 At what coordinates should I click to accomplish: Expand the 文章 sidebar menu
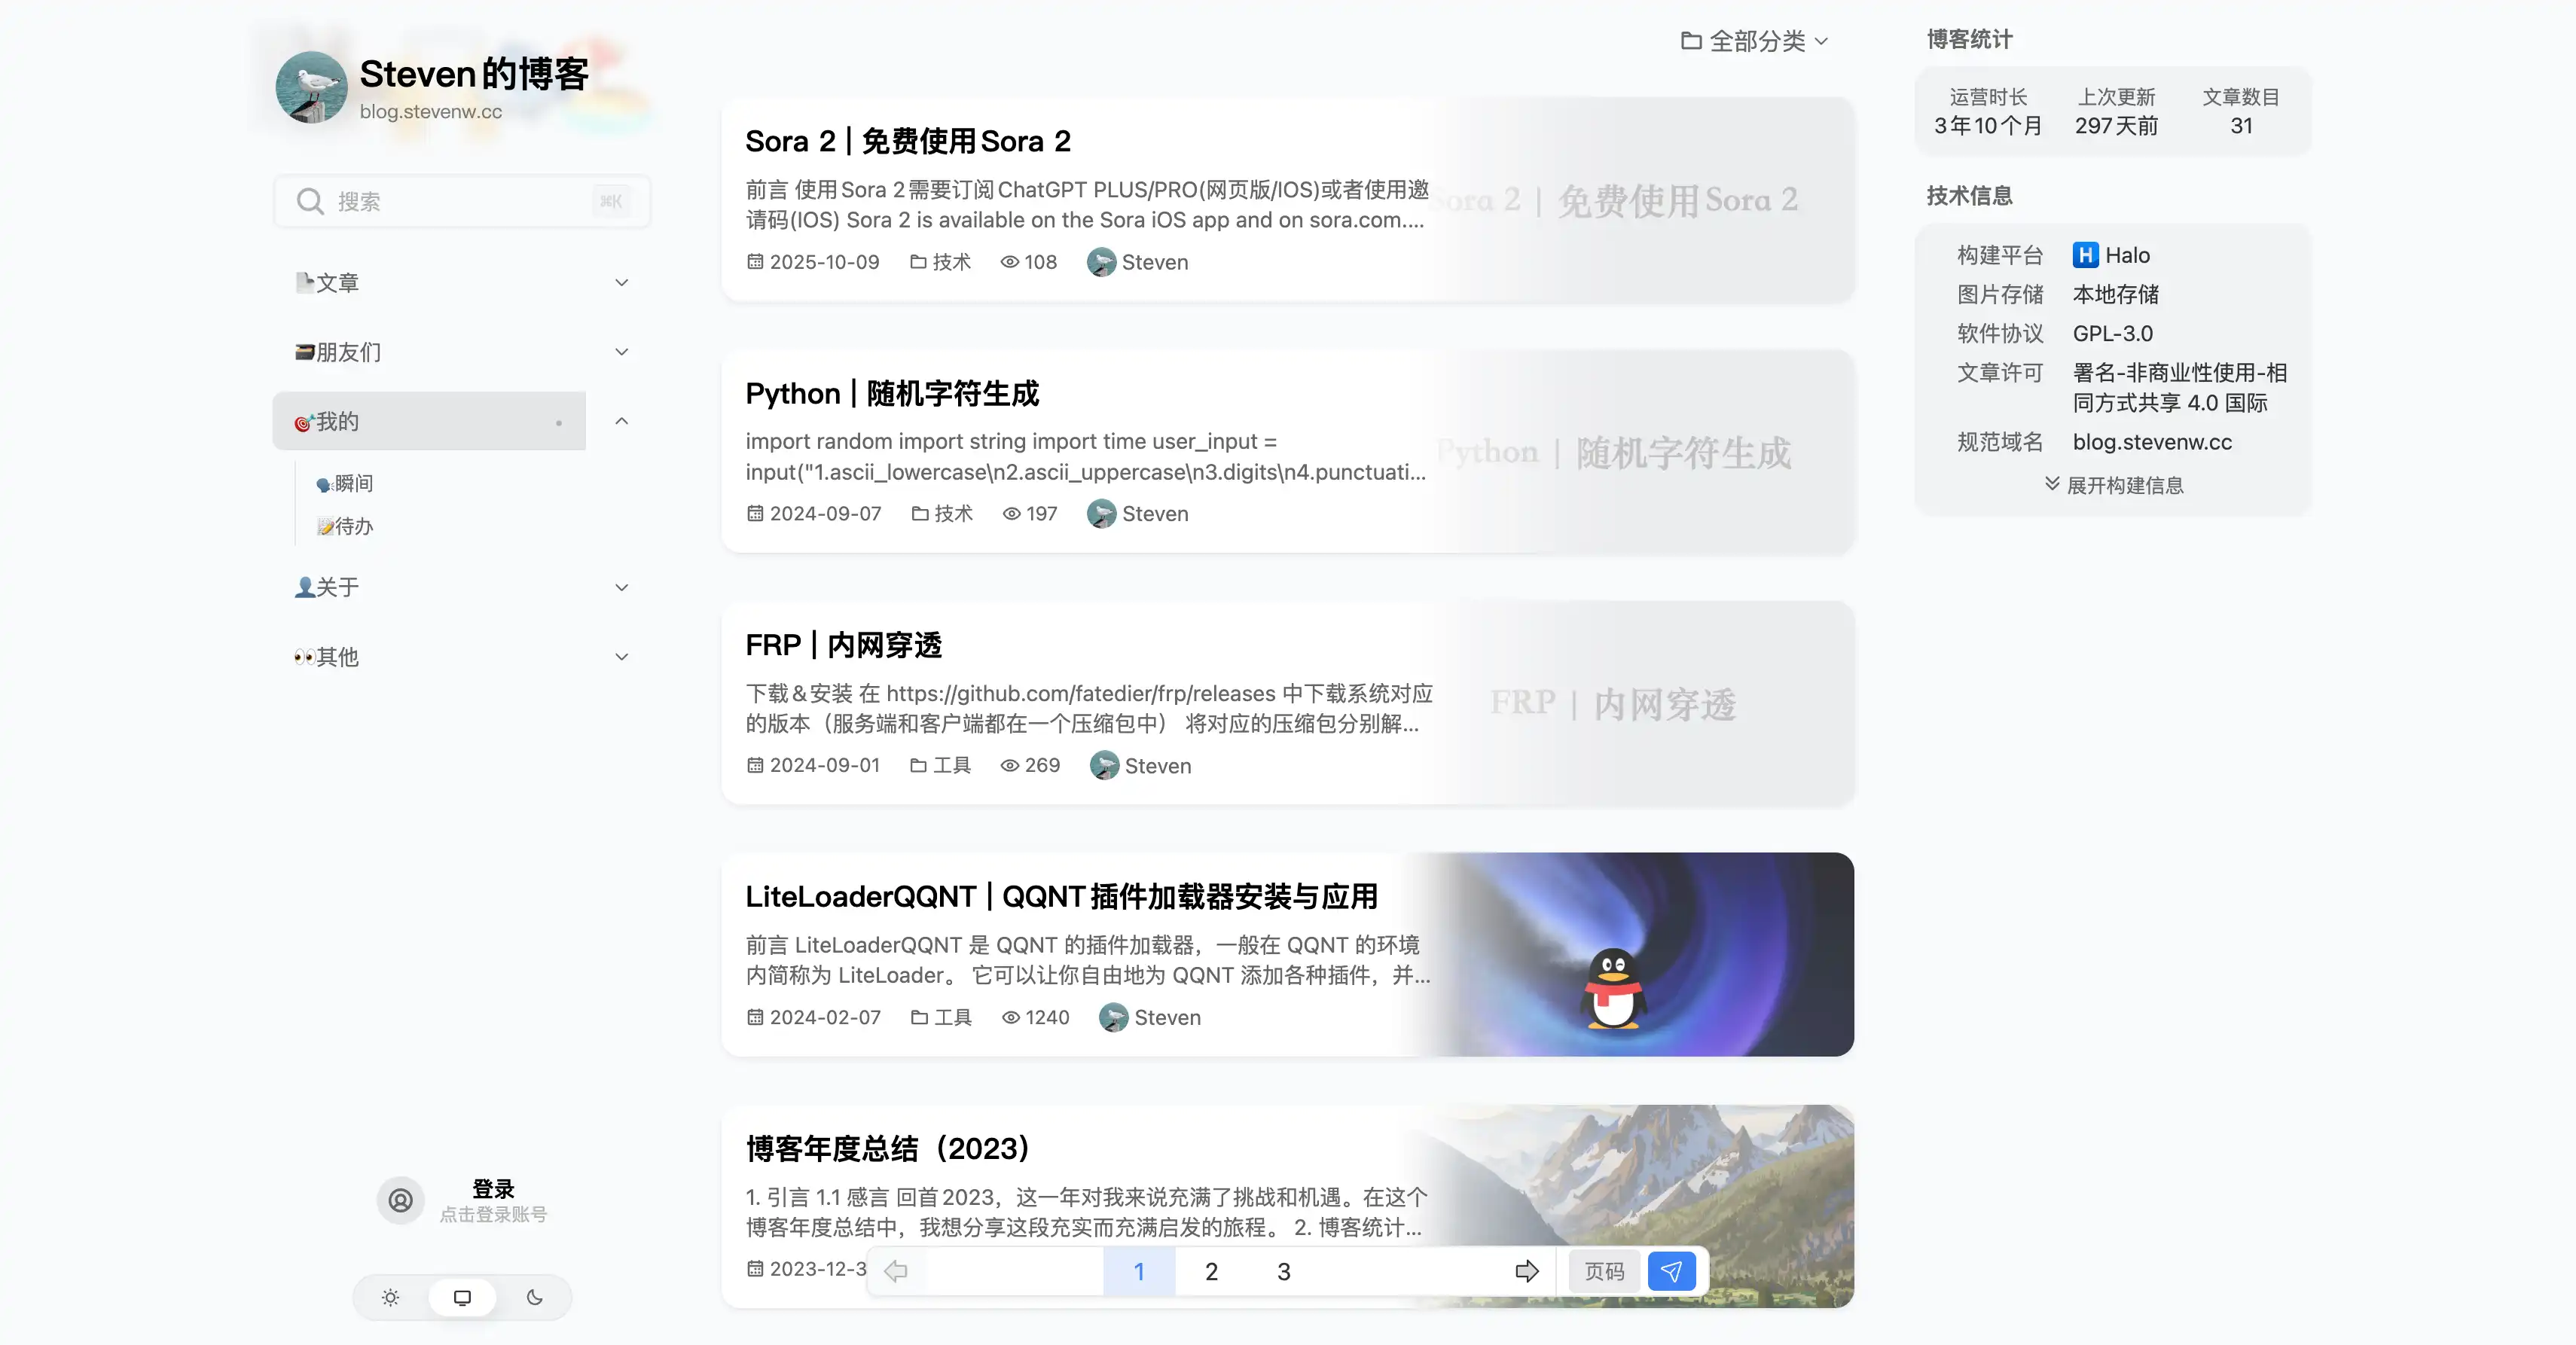point(621,283)
